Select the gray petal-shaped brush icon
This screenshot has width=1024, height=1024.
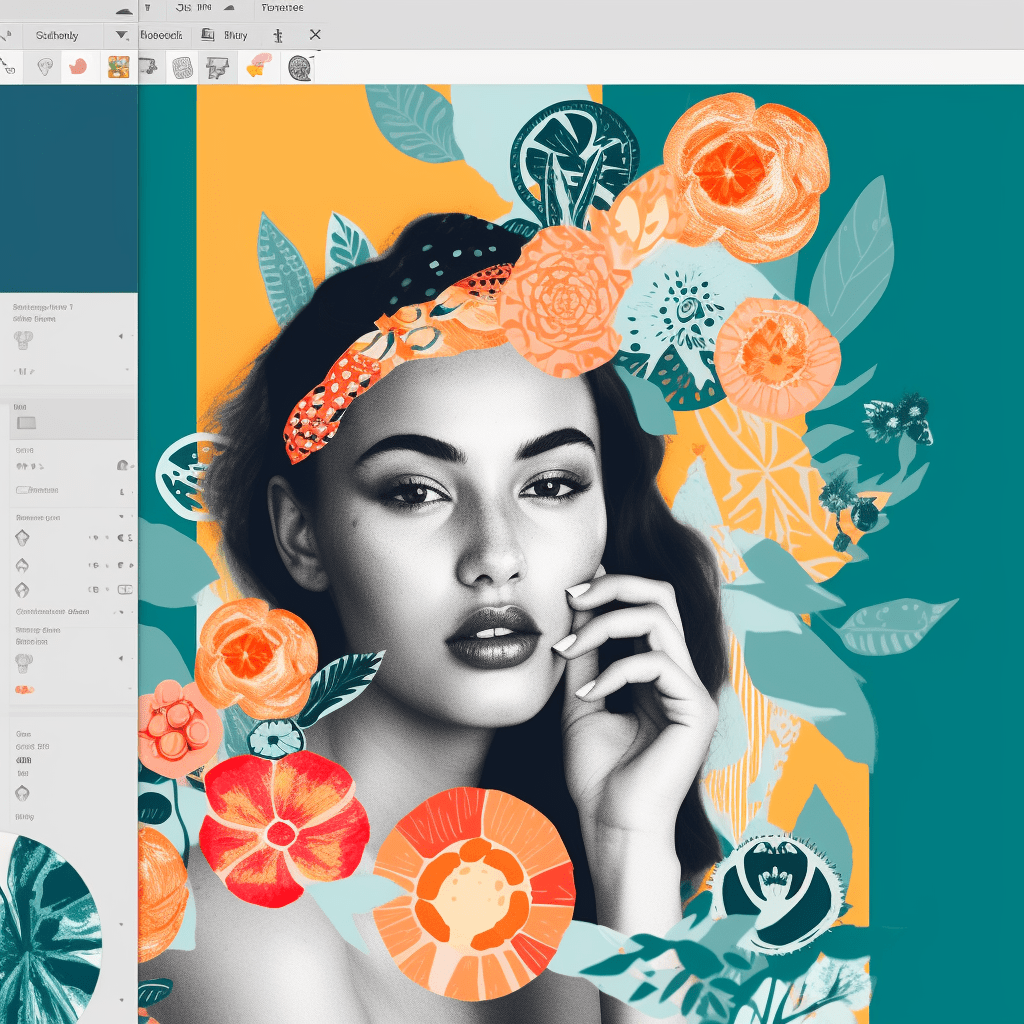pos(44,65)
